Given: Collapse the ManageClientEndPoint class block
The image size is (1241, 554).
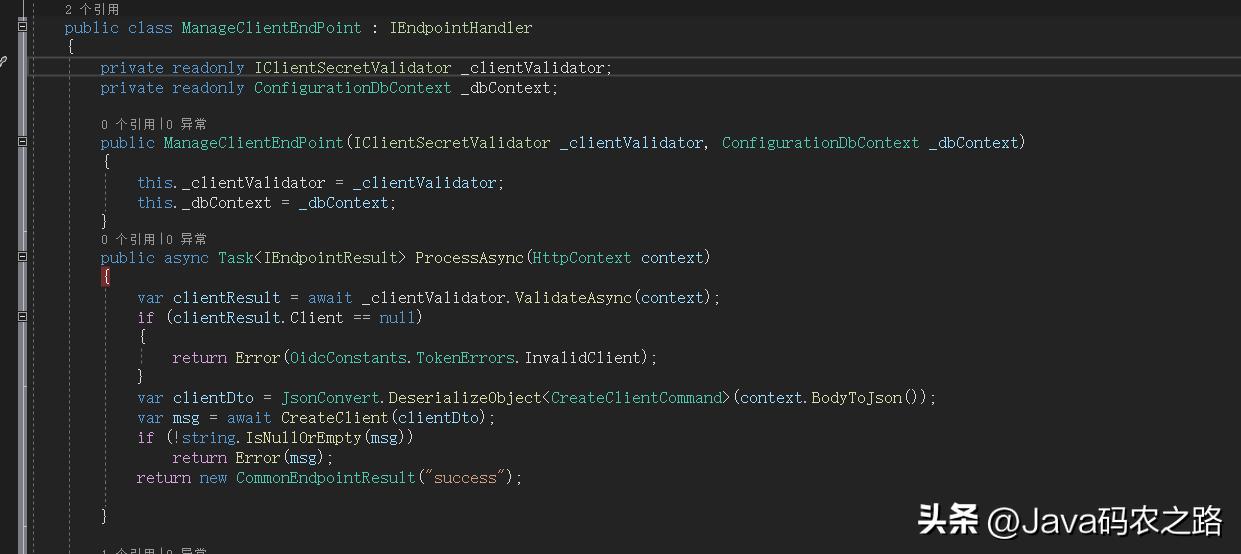Looking at the screenshot, I should (22, 27).
